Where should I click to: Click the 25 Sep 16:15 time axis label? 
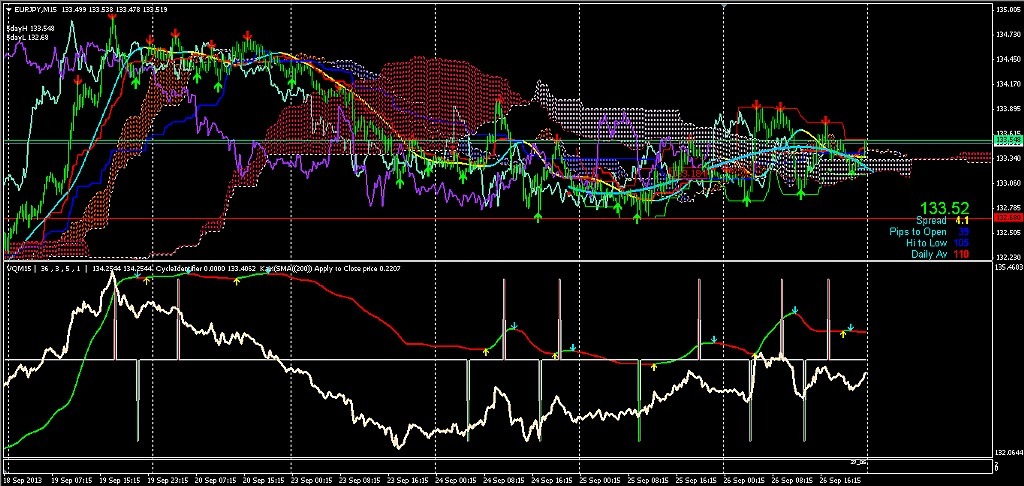coord(695,480)
